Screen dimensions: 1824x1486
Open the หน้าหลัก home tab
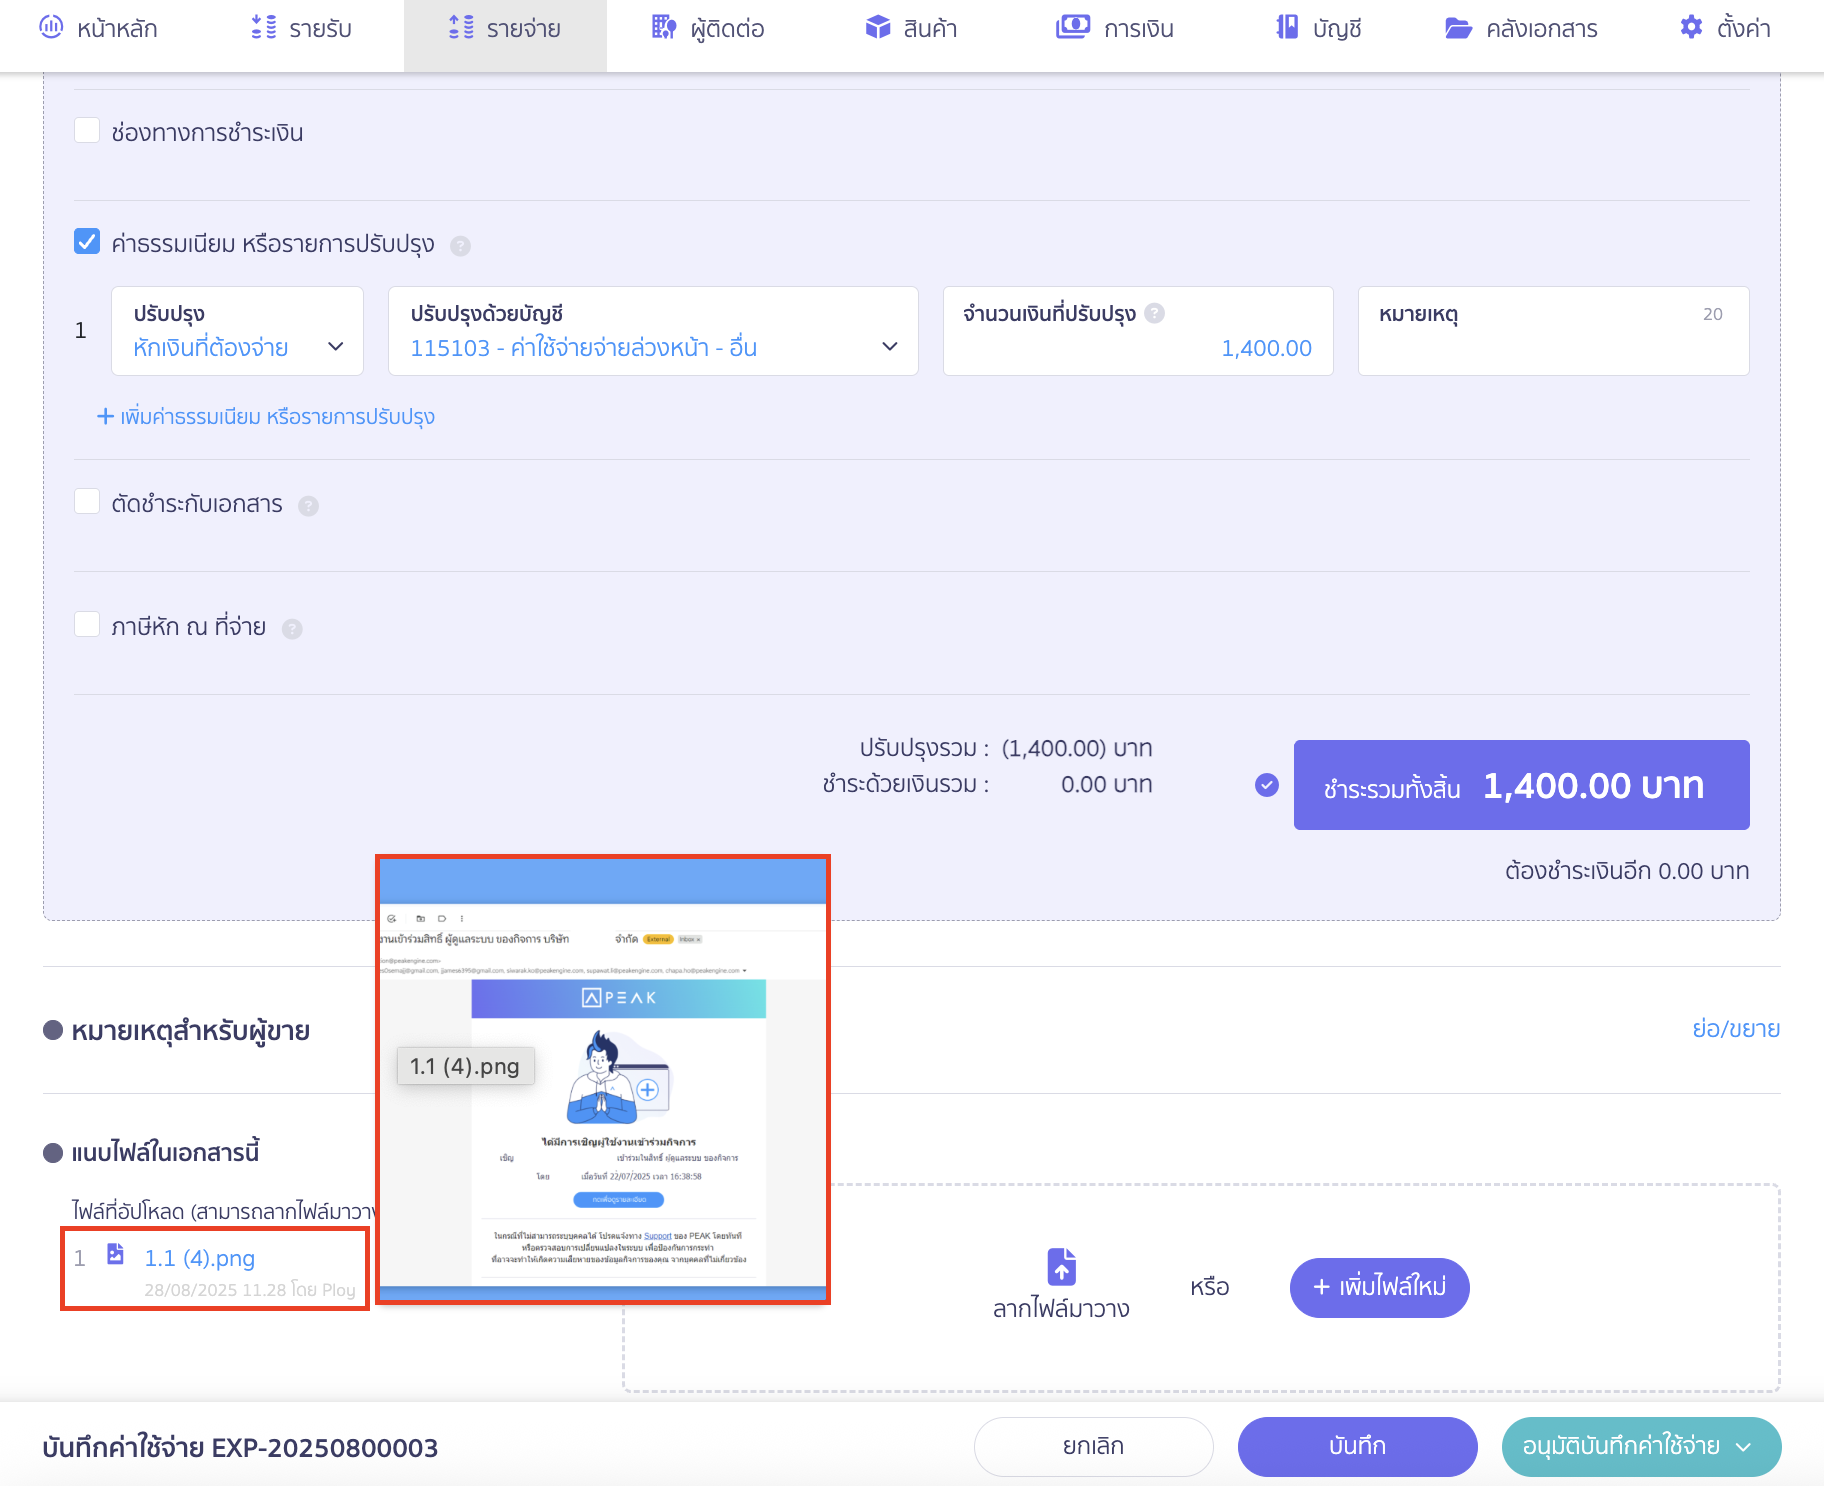tap(98, 28)
